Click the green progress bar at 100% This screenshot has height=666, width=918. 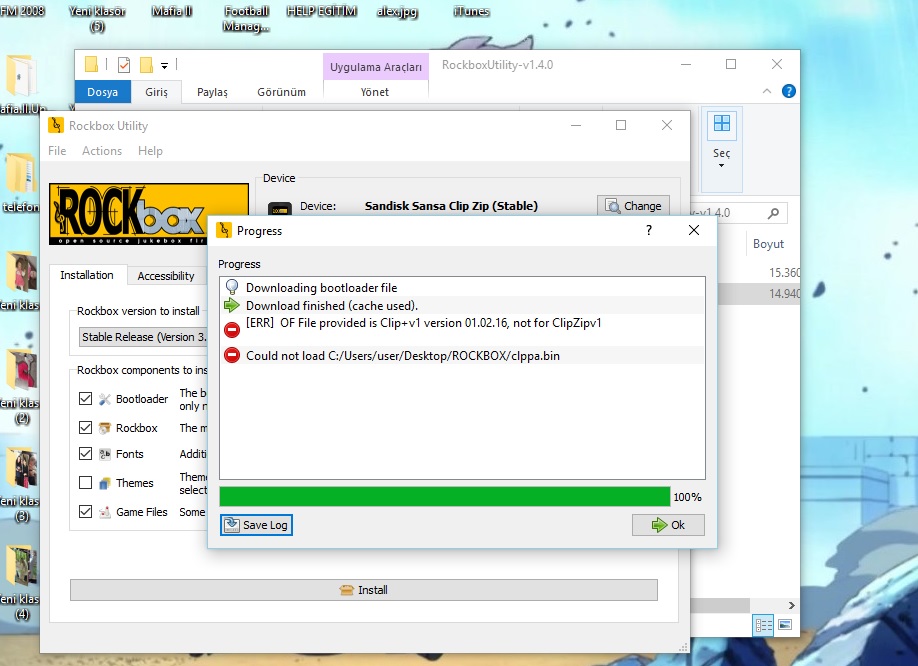click(x=445, y=497)
